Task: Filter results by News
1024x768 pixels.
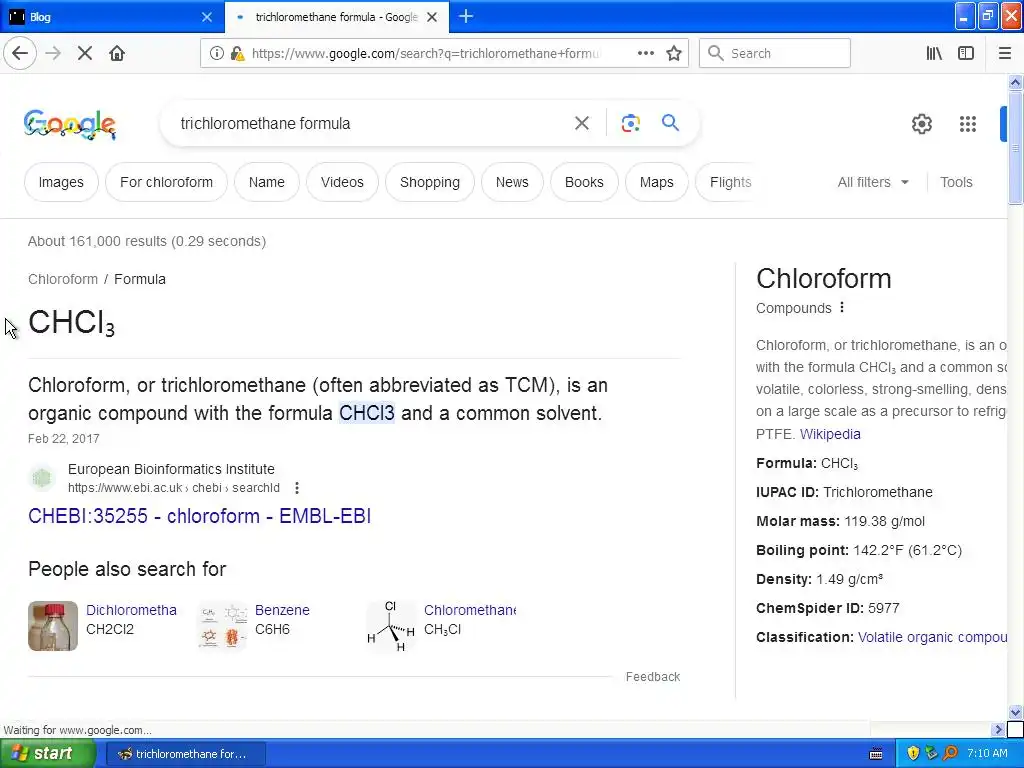Action: point(512,182)
